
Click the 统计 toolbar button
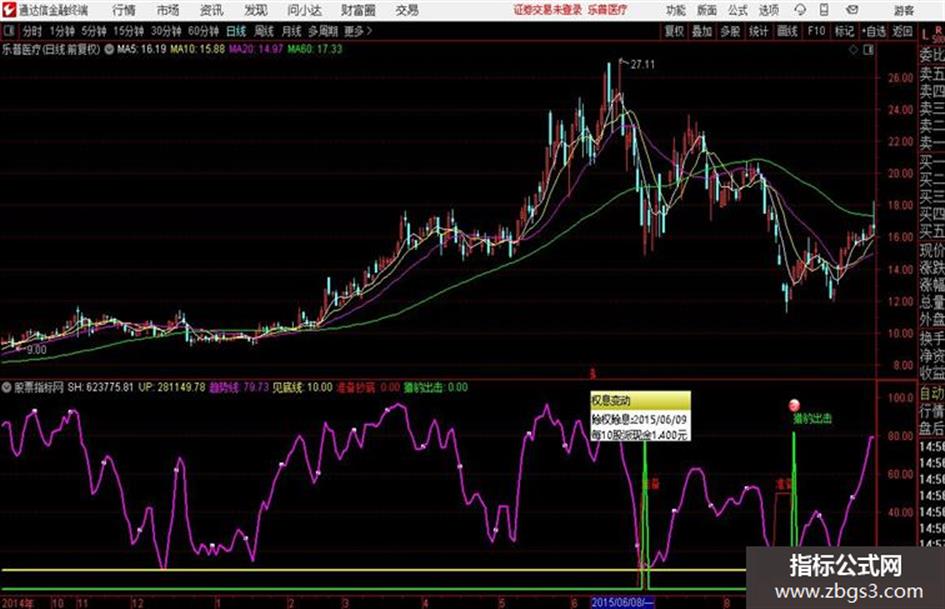[x=758, y=31]
